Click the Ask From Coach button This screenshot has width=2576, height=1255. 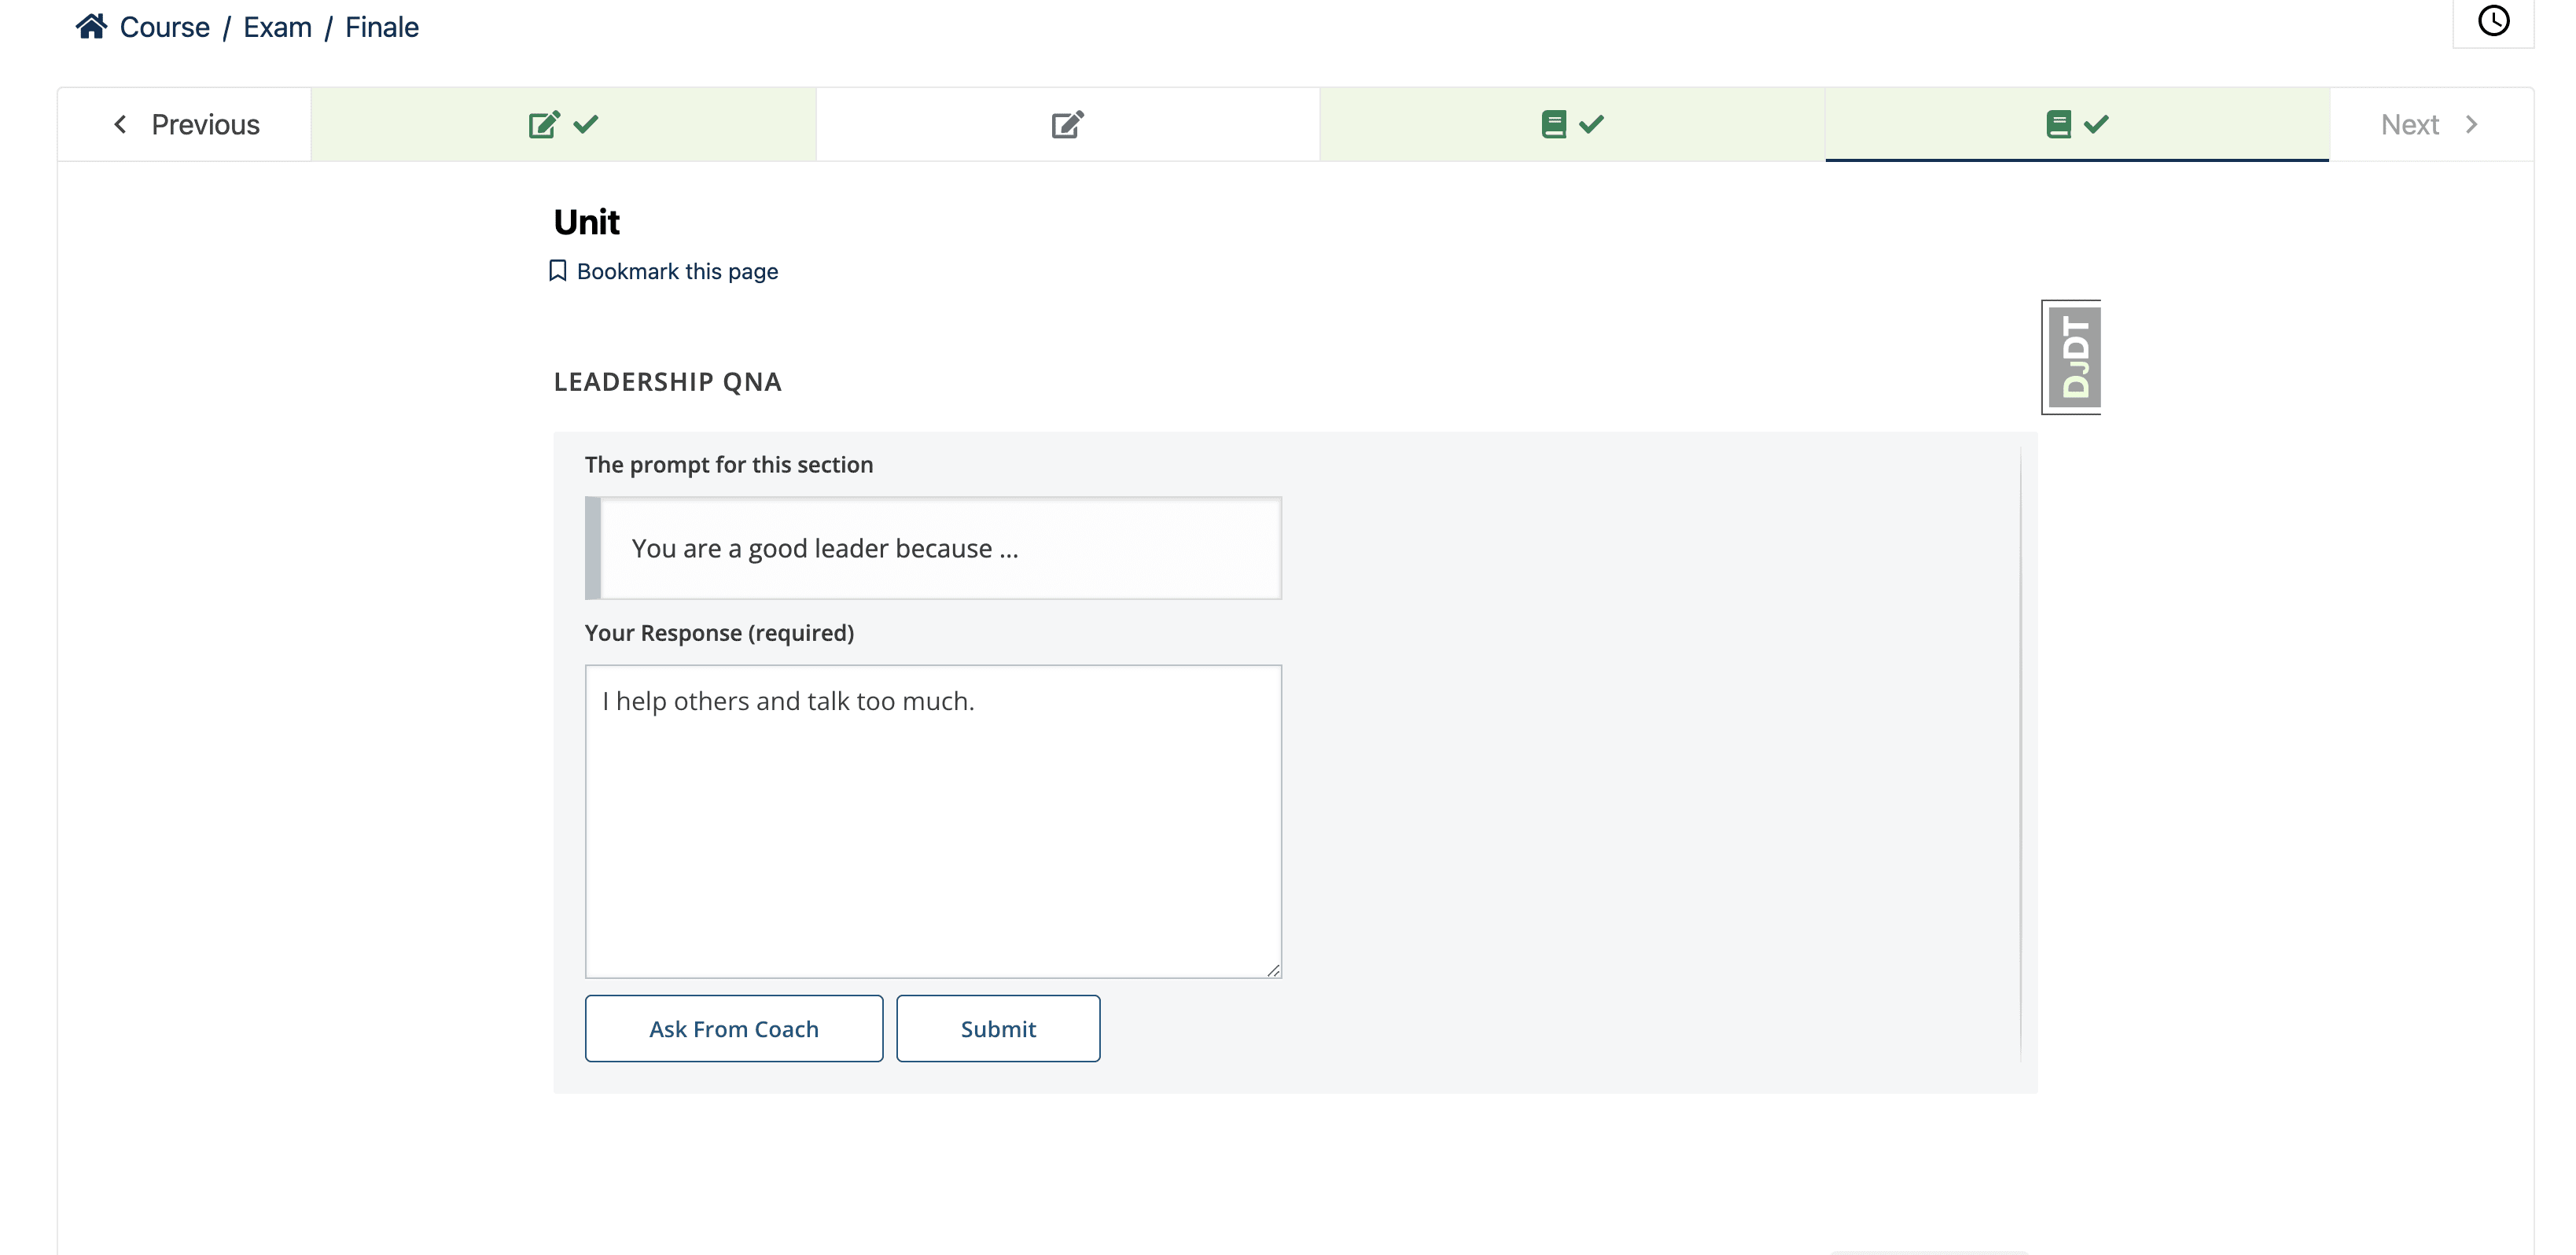pyautogui.click(x=733, y=1028)
